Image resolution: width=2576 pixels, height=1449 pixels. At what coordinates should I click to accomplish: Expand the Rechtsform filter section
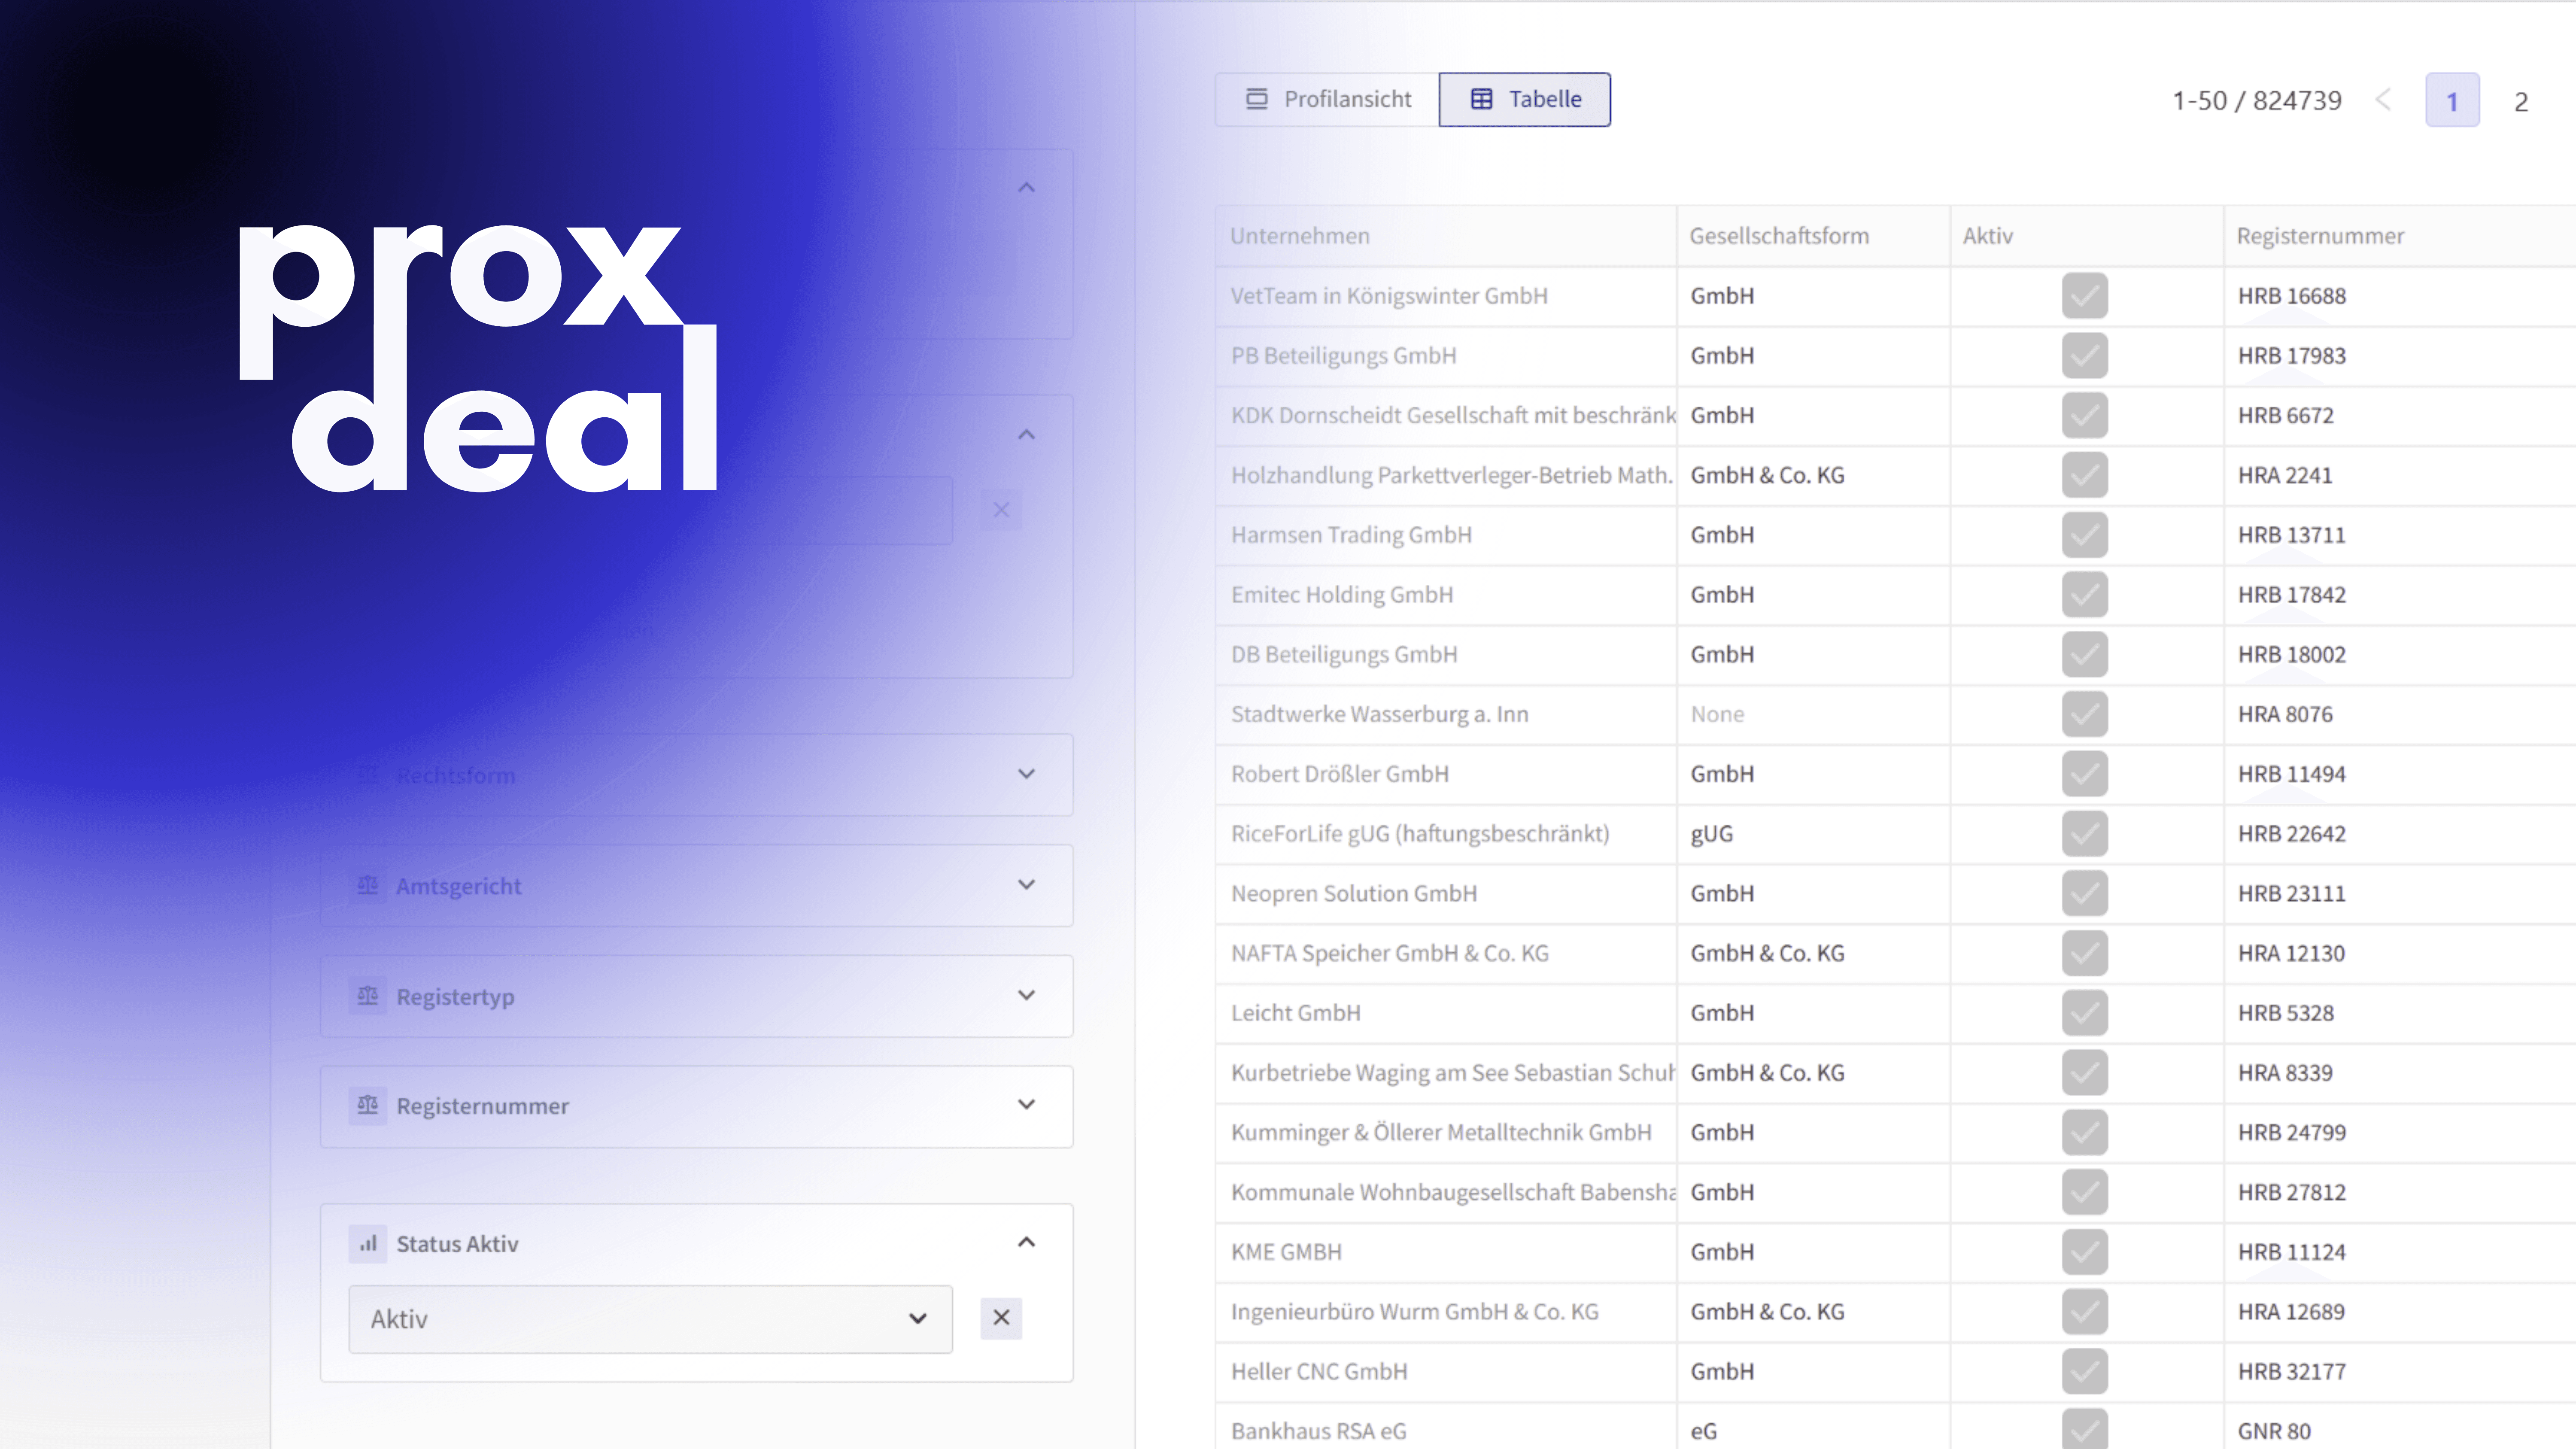click(1026, 774)
